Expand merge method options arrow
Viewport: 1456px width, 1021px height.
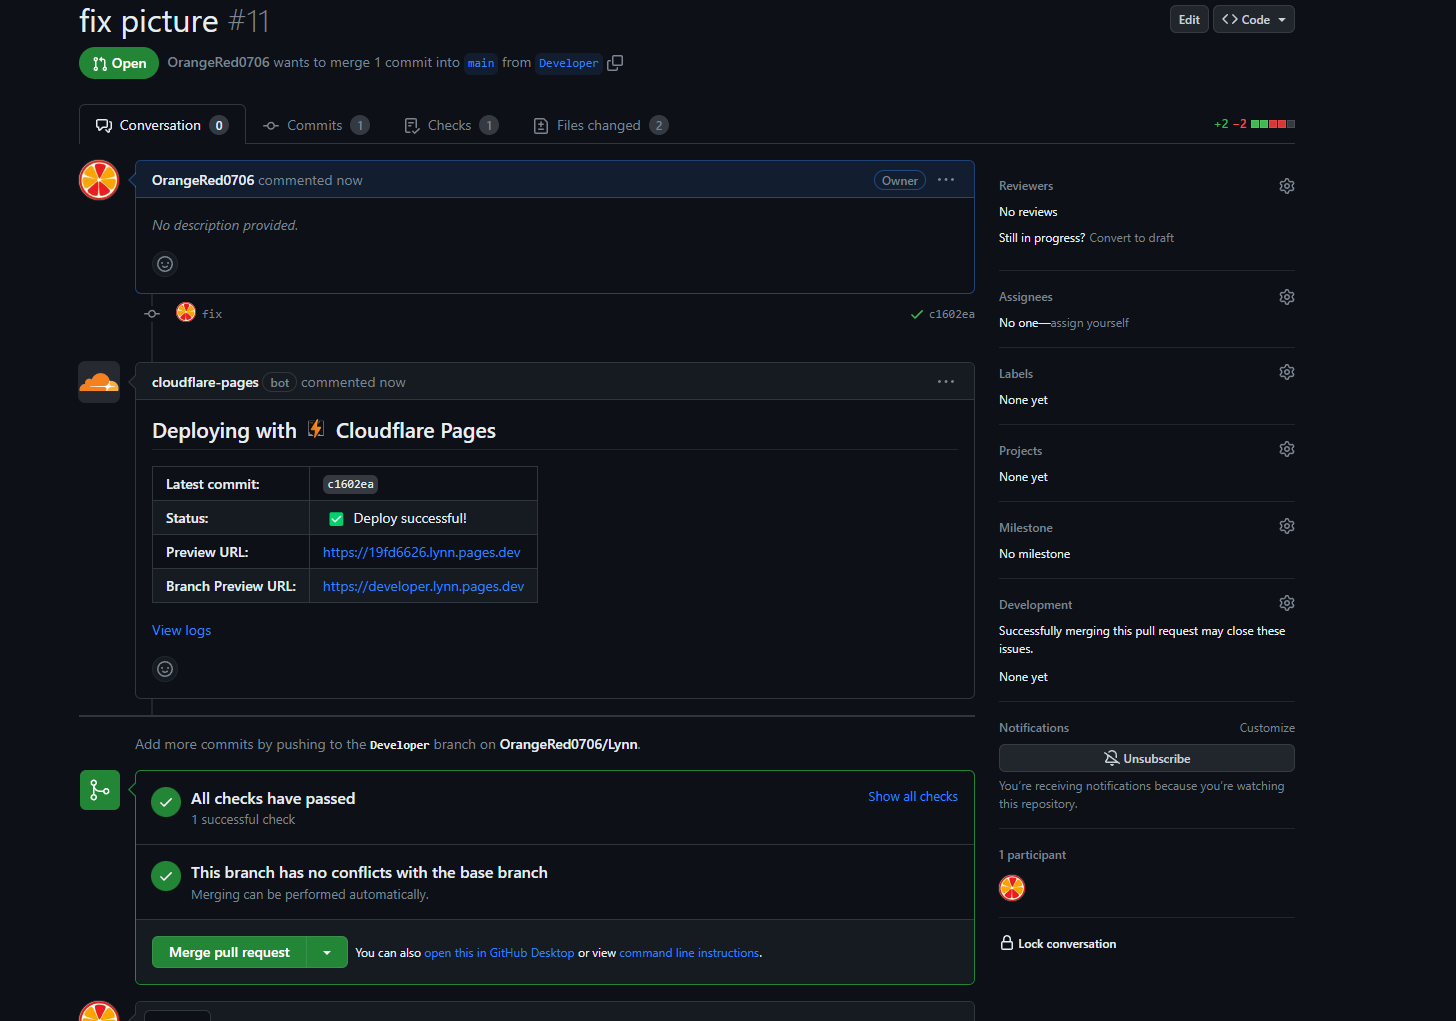(327, 953)
